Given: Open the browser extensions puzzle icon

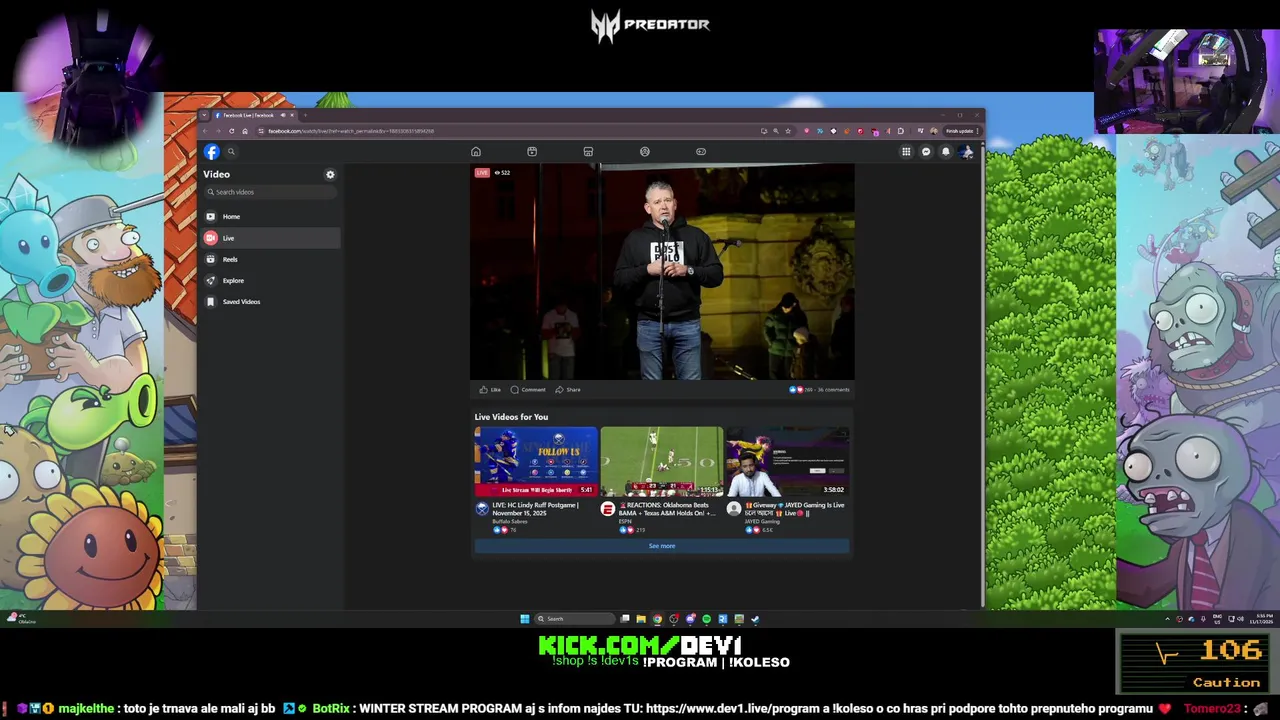Looking at the screenshot, I should pos(901,131).
